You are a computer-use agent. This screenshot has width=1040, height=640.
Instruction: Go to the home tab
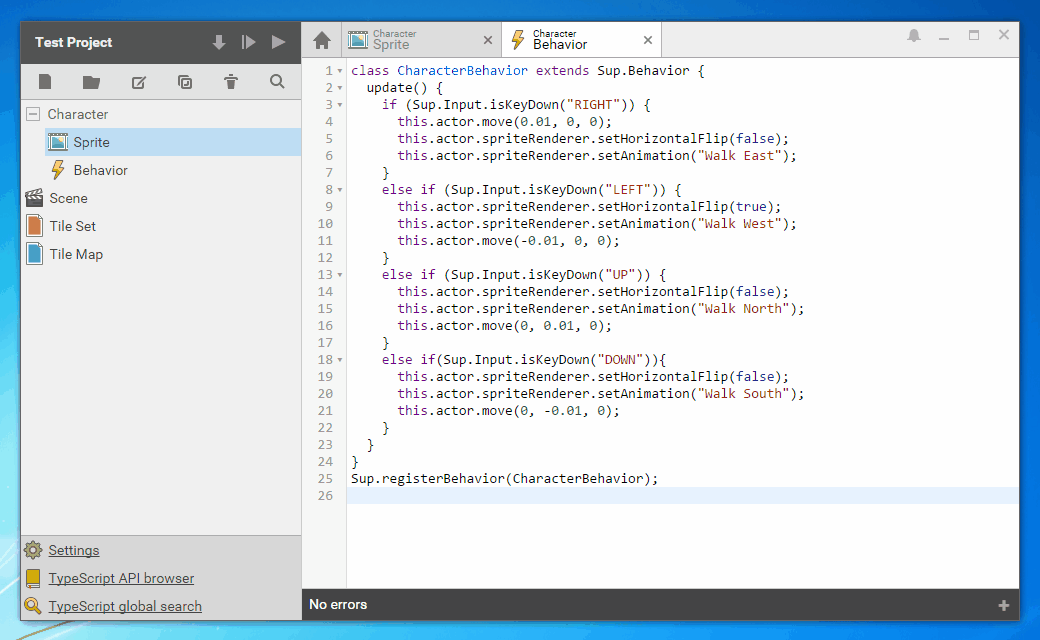tap(322, 40)
